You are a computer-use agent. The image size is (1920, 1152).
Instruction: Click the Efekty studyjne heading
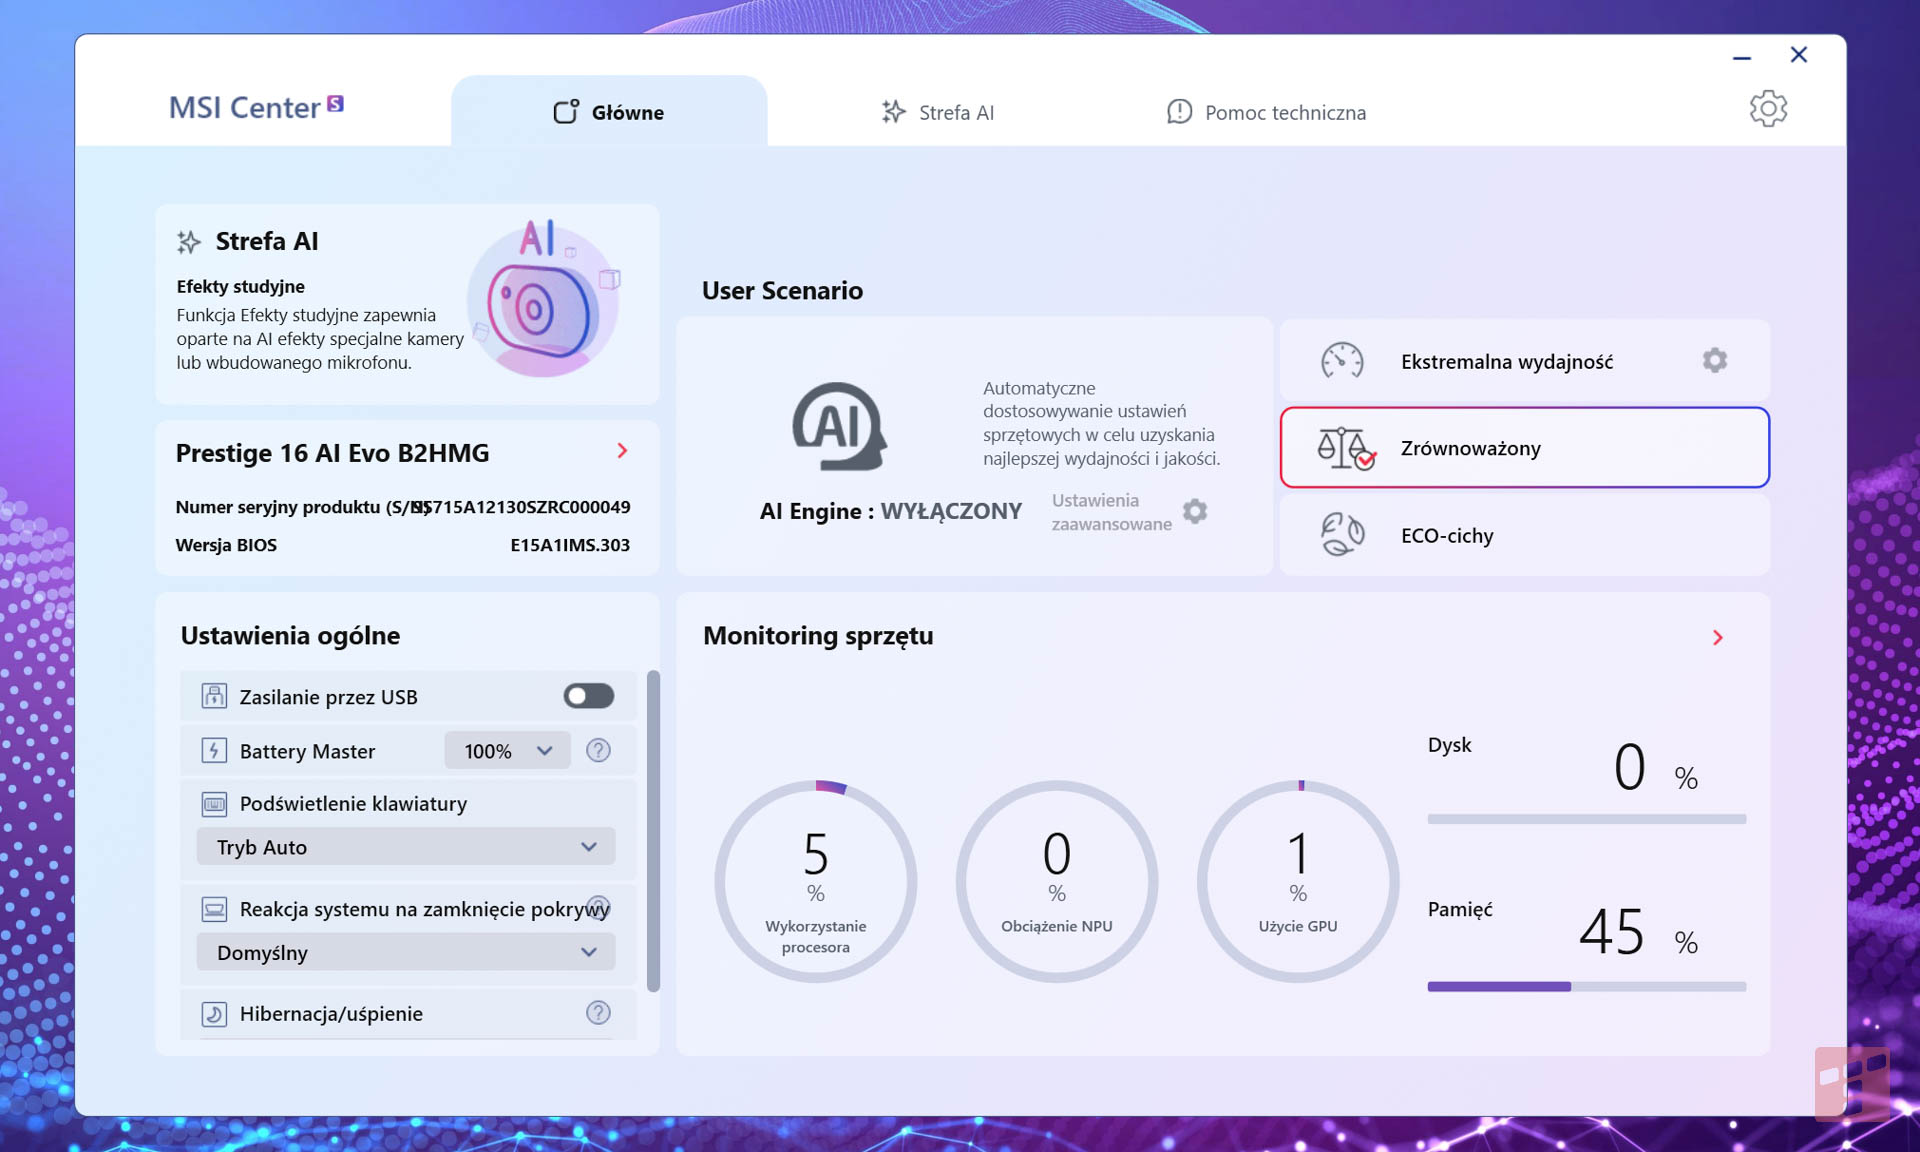point(241,286)
